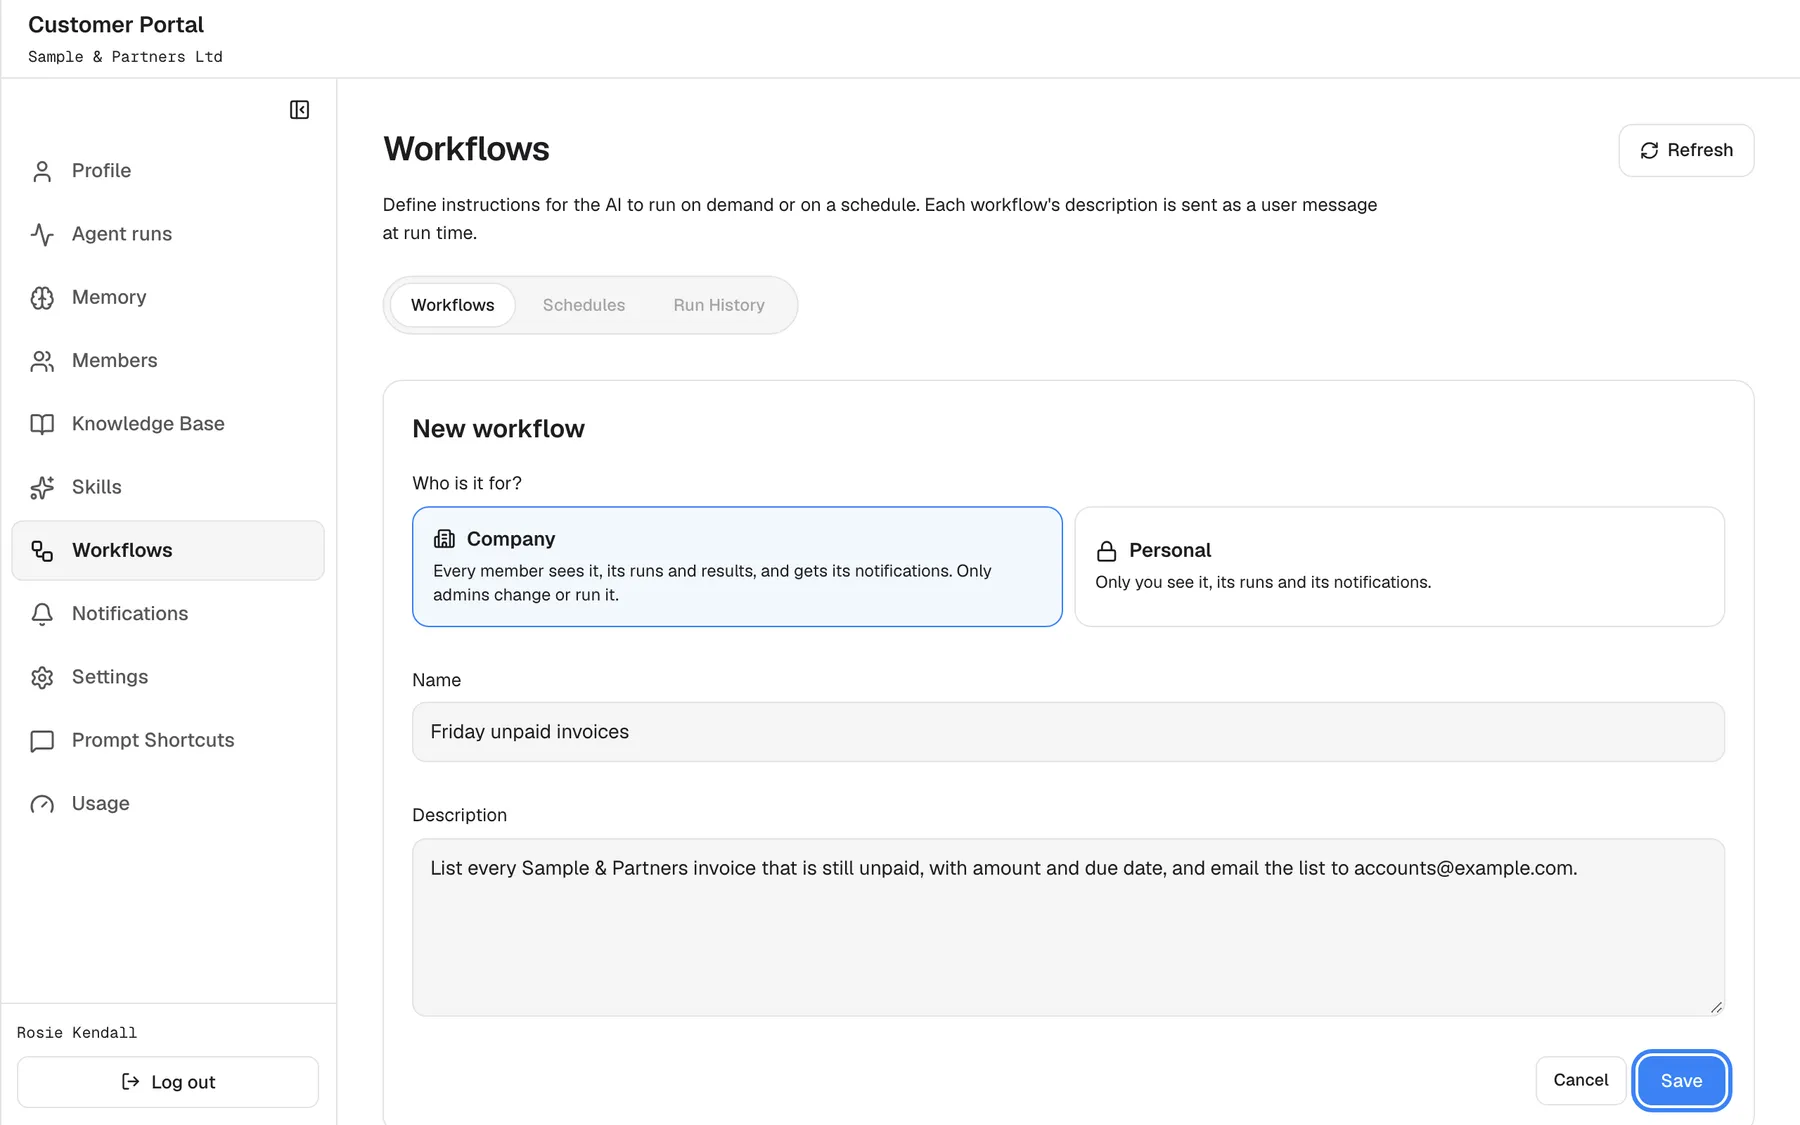The height and width of the screenshot is (1125, 1800).
Task: Save the new workflow
Action: coord(1681,1080)
